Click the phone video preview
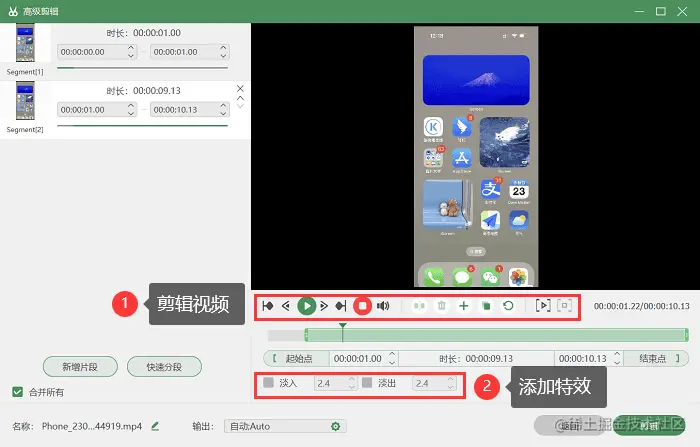 [476, 156]
